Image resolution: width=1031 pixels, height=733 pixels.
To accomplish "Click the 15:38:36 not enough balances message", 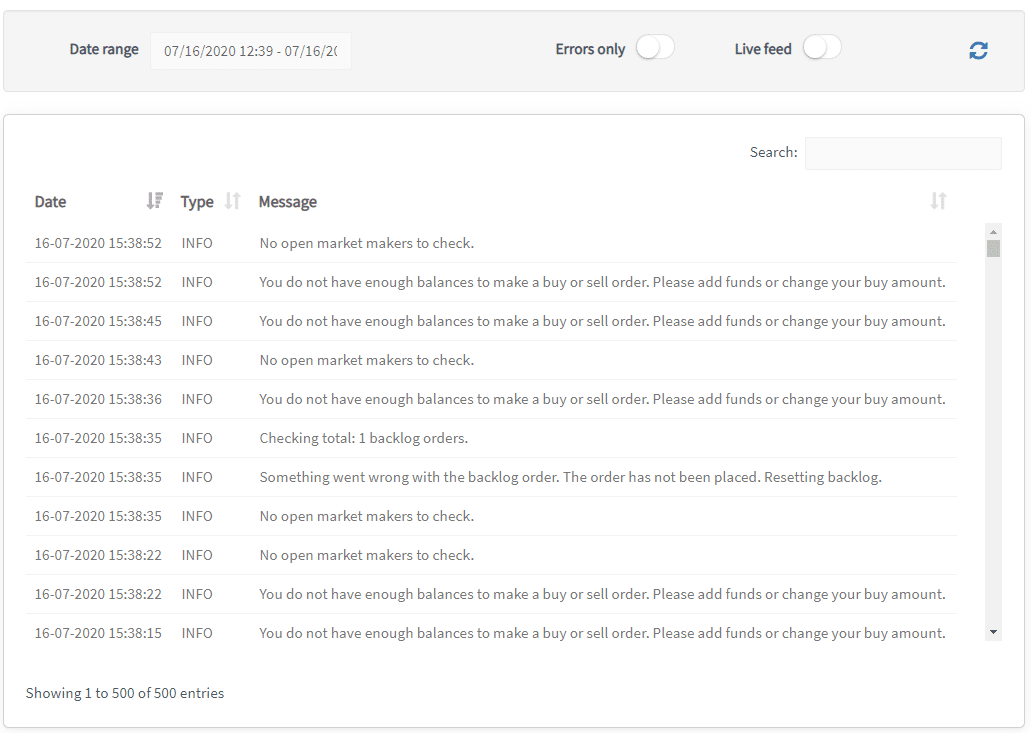I will (602, 400).
